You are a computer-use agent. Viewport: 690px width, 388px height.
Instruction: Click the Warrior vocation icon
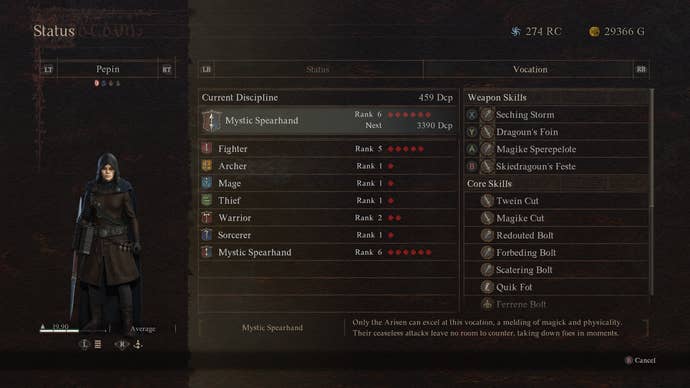tap(206, 217)
